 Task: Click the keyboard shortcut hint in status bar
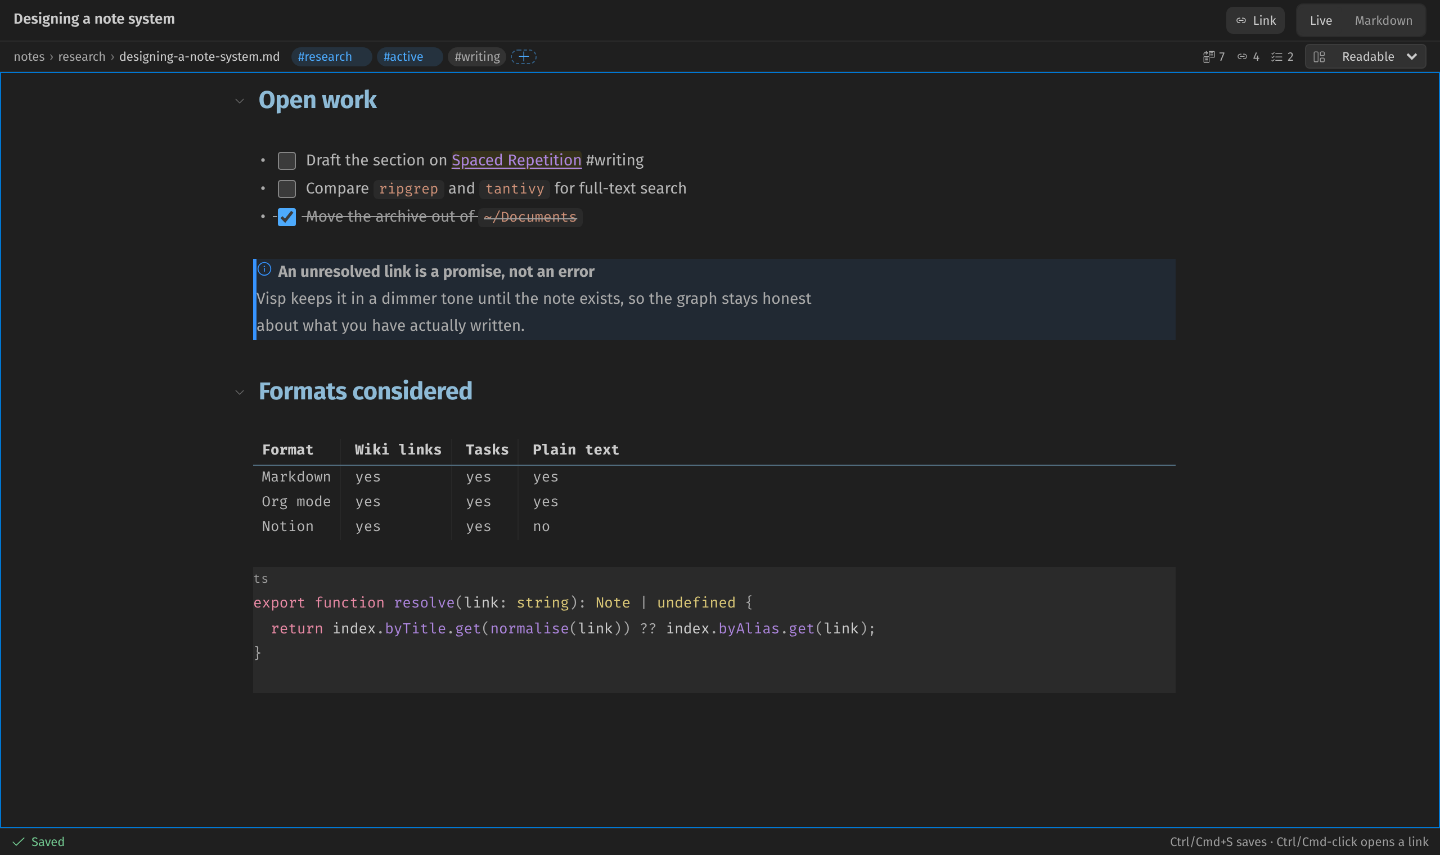click(1300, 842)
